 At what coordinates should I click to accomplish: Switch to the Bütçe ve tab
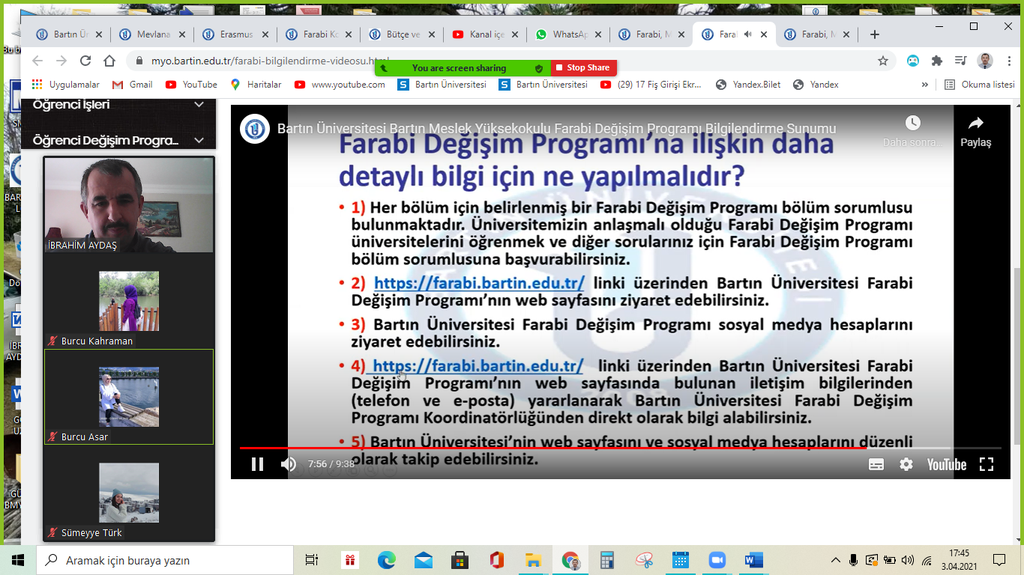click(403, 34)
